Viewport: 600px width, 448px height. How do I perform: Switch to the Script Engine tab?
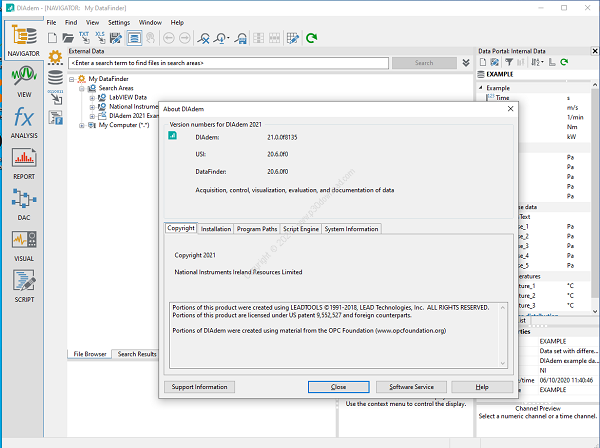[301, 229]
